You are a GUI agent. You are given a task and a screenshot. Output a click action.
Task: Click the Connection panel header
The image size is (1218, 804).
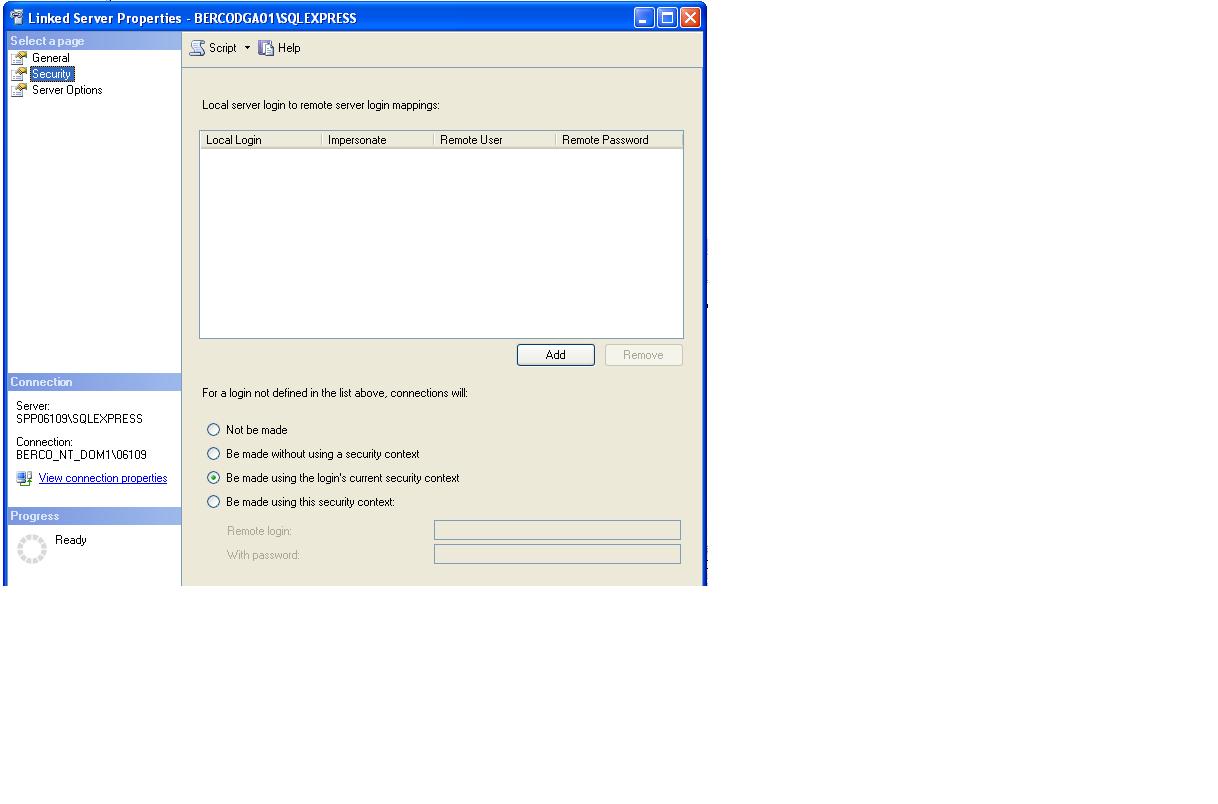click(x=94, y=382)
